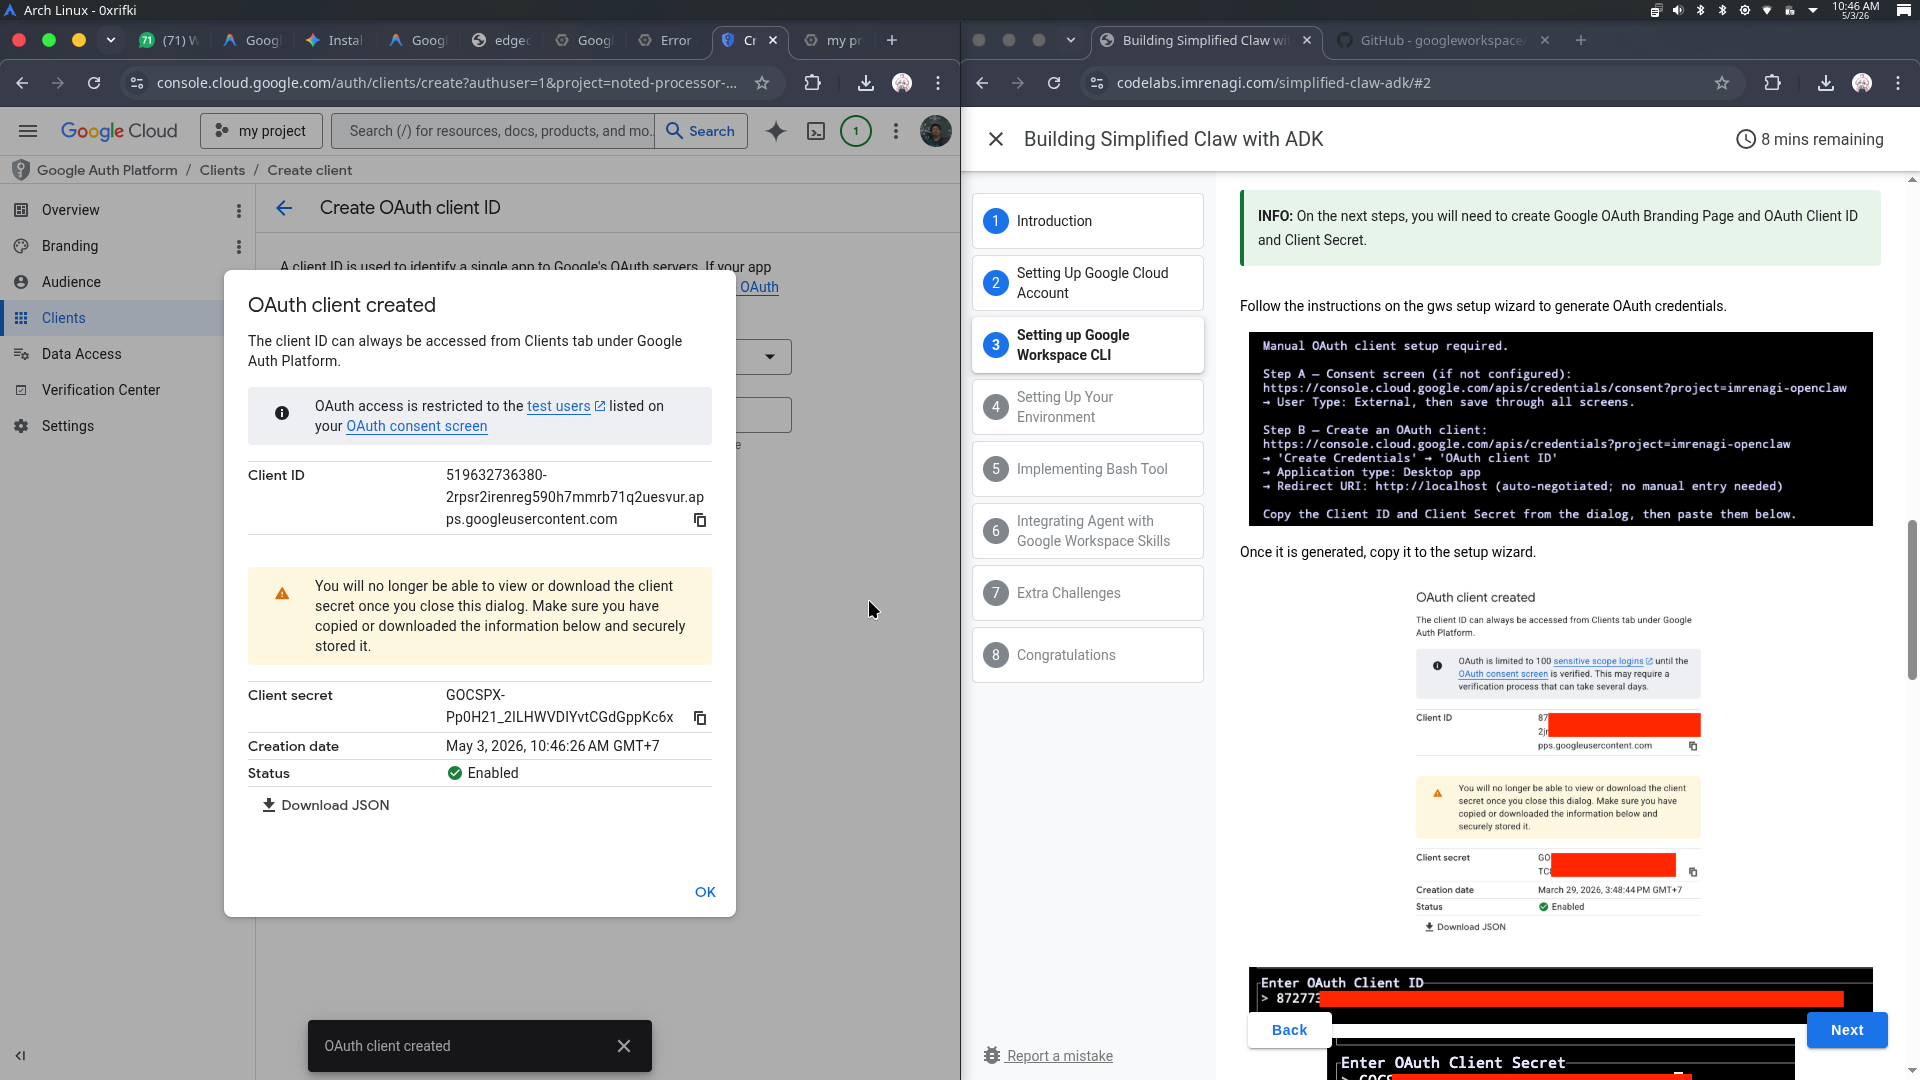Screen dimensions: 1920x1080
Task: Open new tab in left browser
Action: click(892, 40)
